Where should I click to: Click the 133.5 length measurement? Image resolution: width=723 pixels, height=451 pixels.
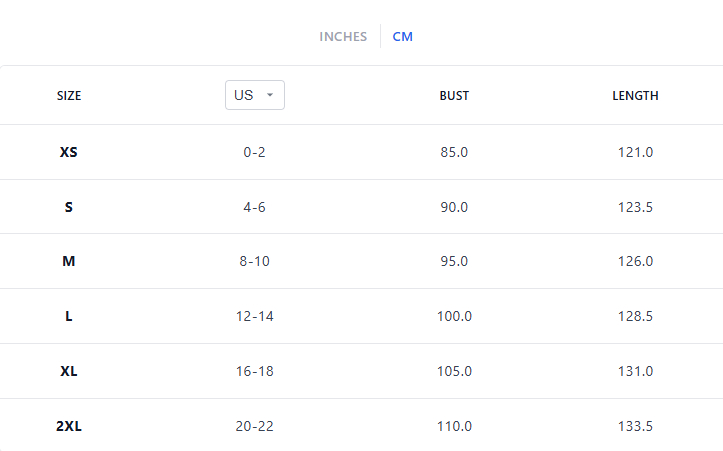(x=635, y=426)
